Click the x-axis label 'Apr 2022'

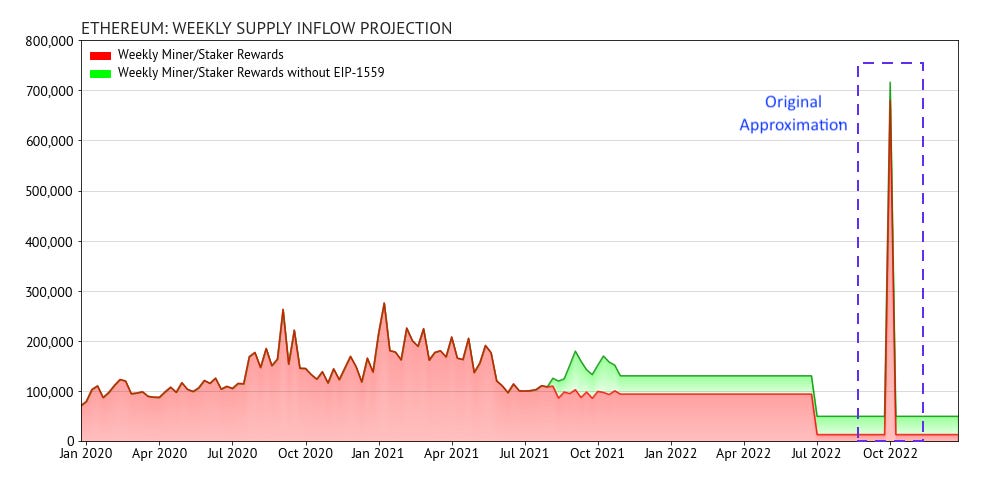tap(744, 454)
